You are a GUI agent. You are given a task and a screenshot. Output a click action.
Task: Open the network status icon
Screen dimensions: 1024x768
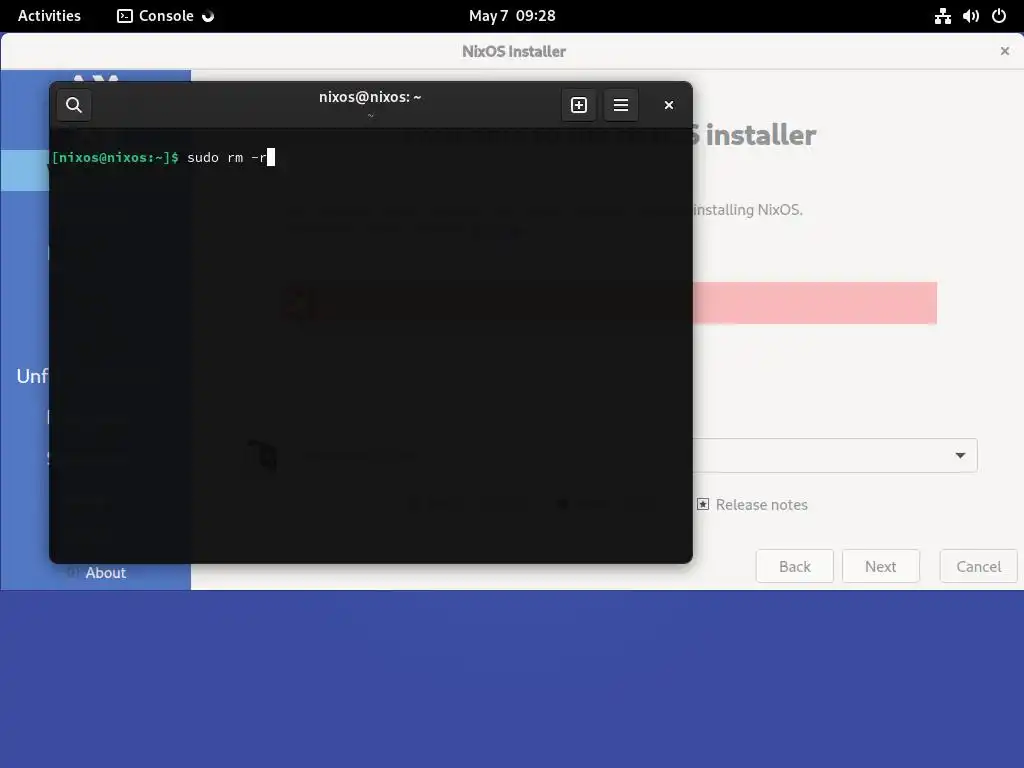pos(942,16)
